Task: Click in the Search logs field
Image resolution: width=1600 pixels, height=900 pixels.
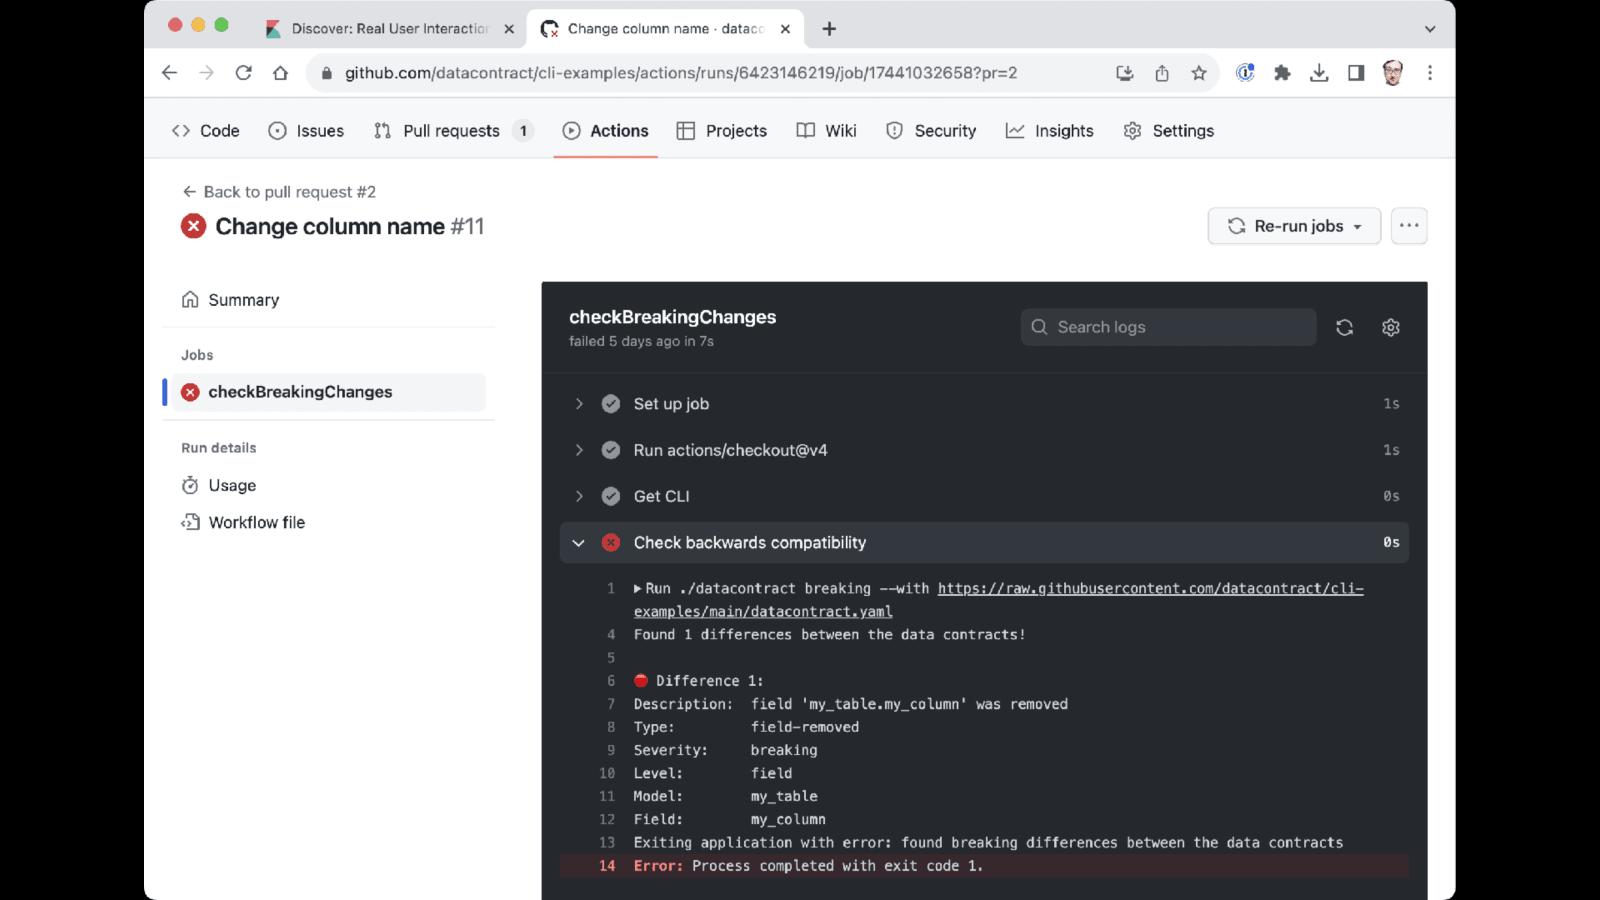Action: (x=1168, y=327)
